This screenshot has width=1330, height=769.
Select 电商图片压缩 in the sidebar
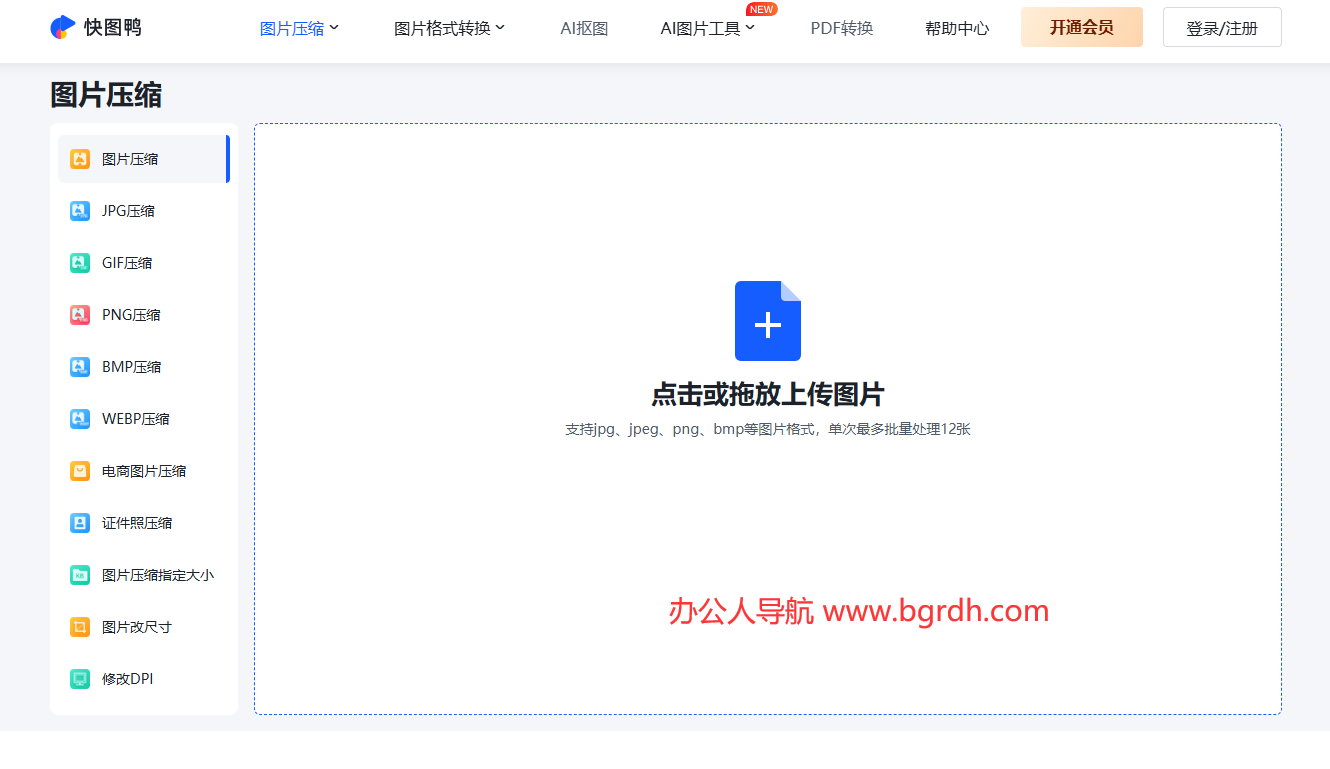point(144,471)
